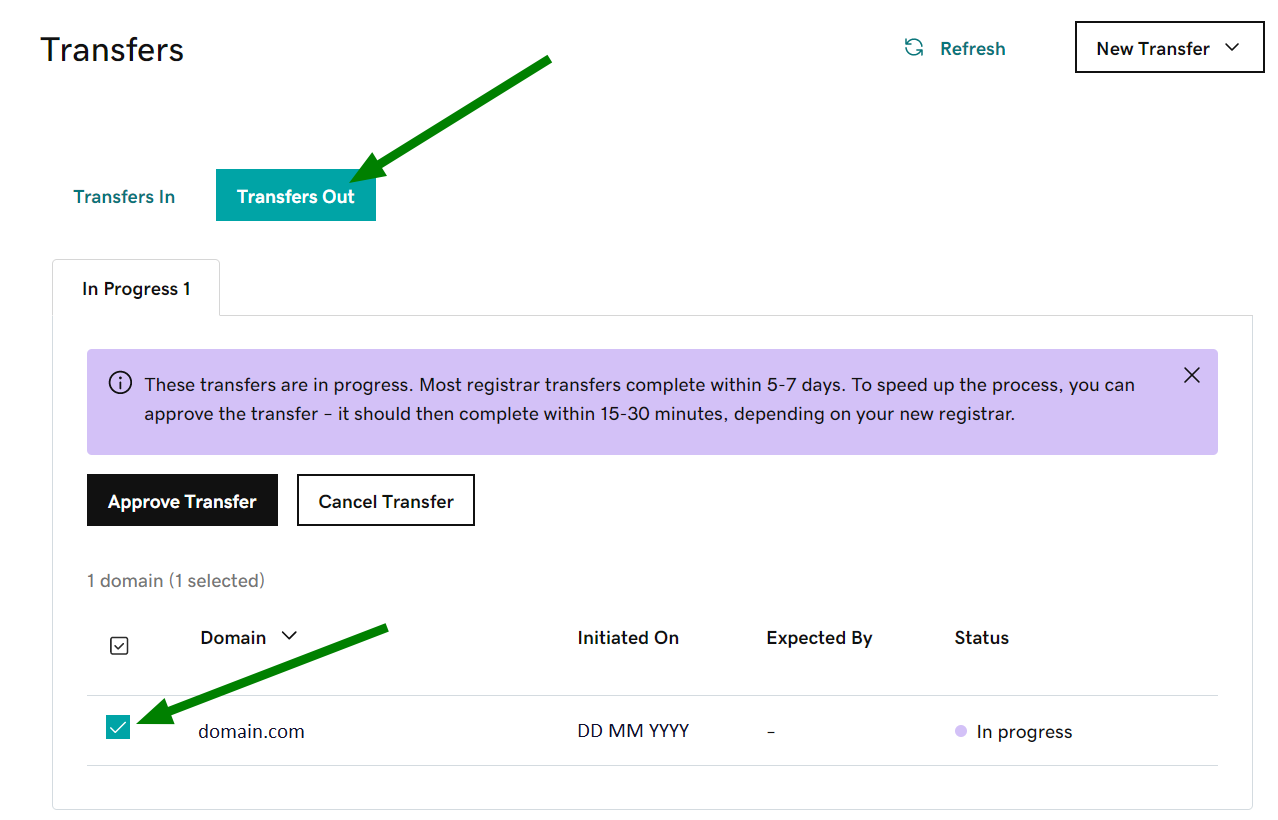This screenshot has width=1278, height=820.
Task: Click the domain.com entry in the table
Action: coord(251,731)
